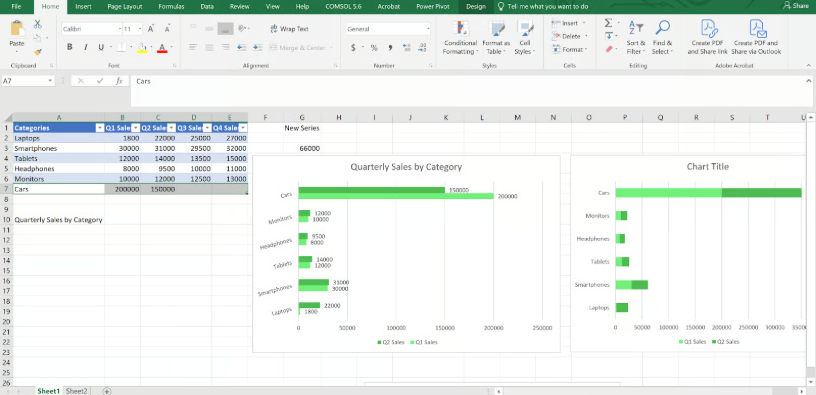Switch to the Power Pivot tab

(433, 7)
